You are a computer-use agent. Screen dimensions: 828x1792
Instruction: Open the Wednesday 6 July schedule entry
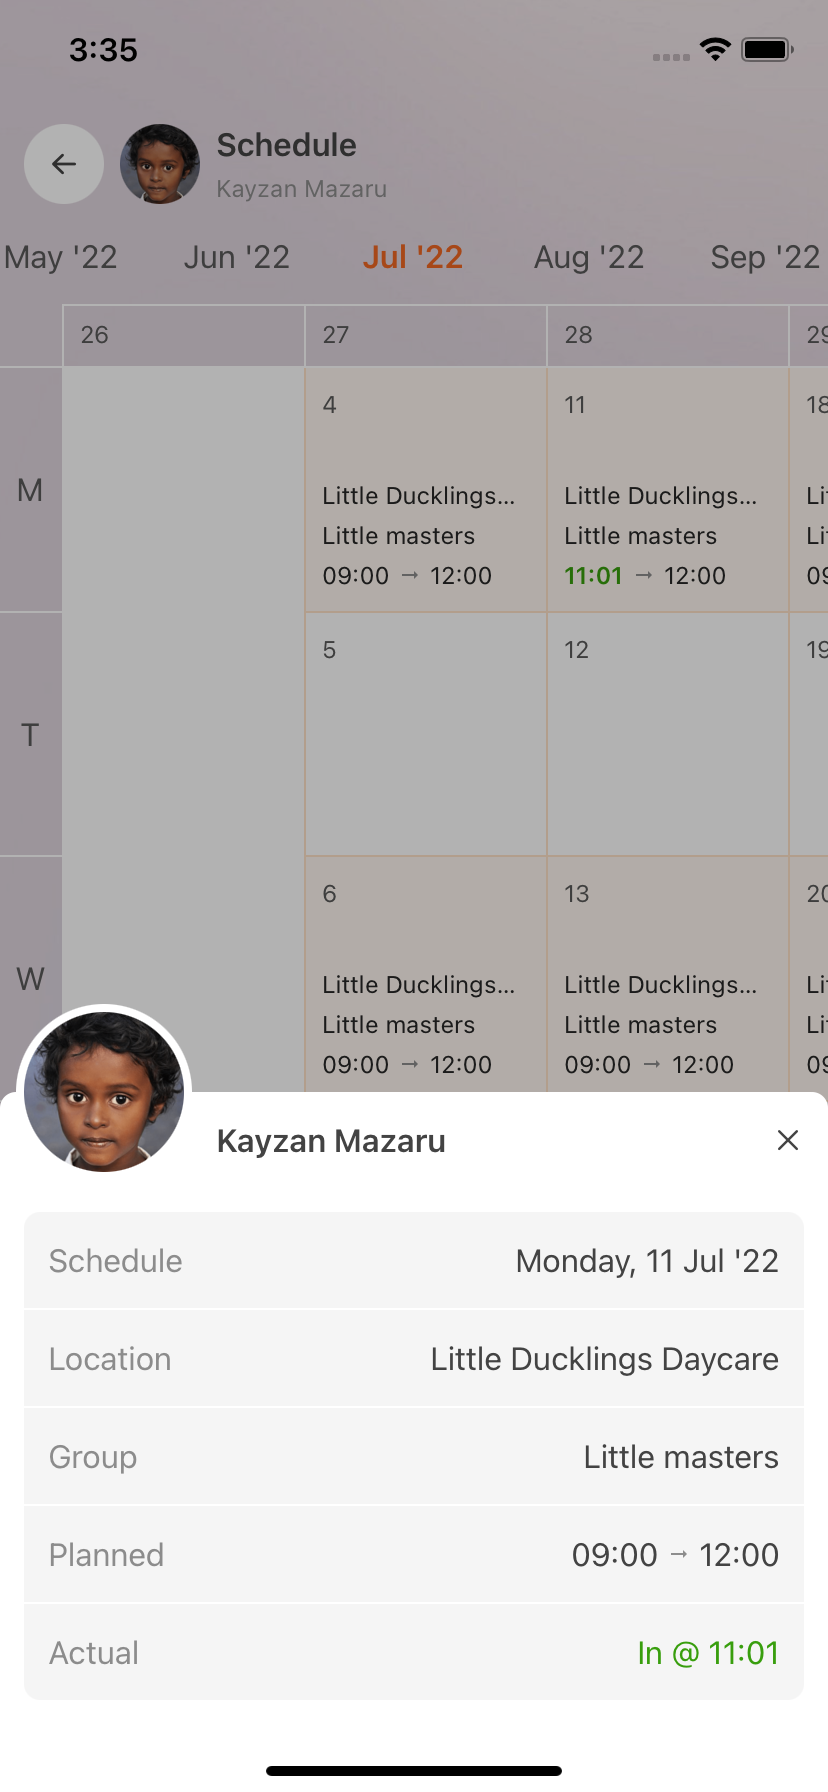pyautogui.click(x=425, y=975)
